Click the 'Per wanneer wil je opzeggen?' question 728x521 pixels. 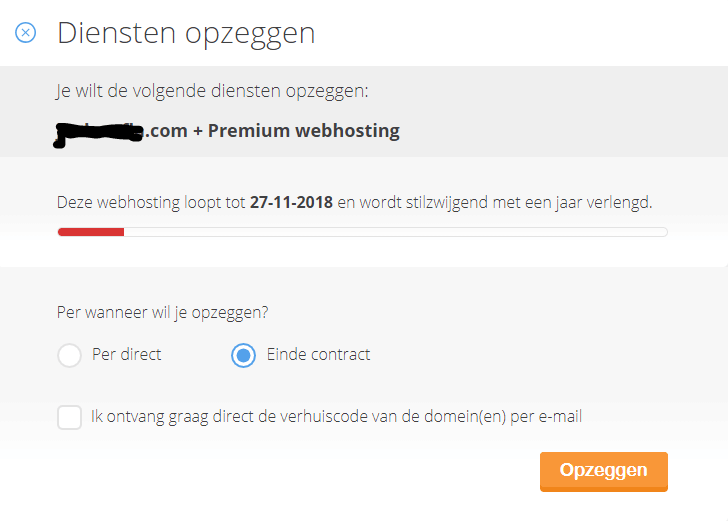click(x=163, y=311)
